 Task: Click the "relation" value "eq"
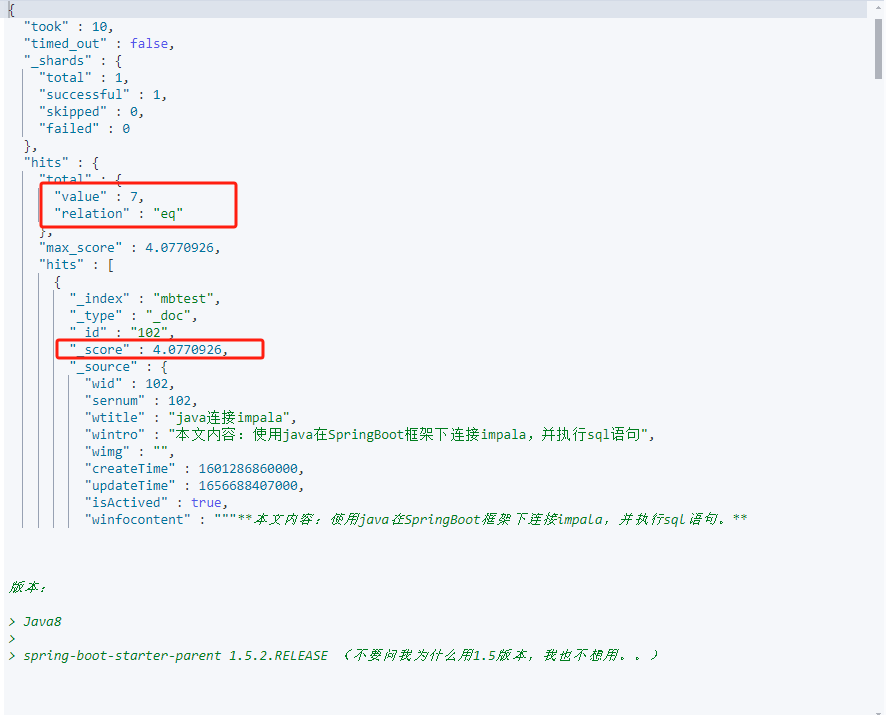(168, 213)
